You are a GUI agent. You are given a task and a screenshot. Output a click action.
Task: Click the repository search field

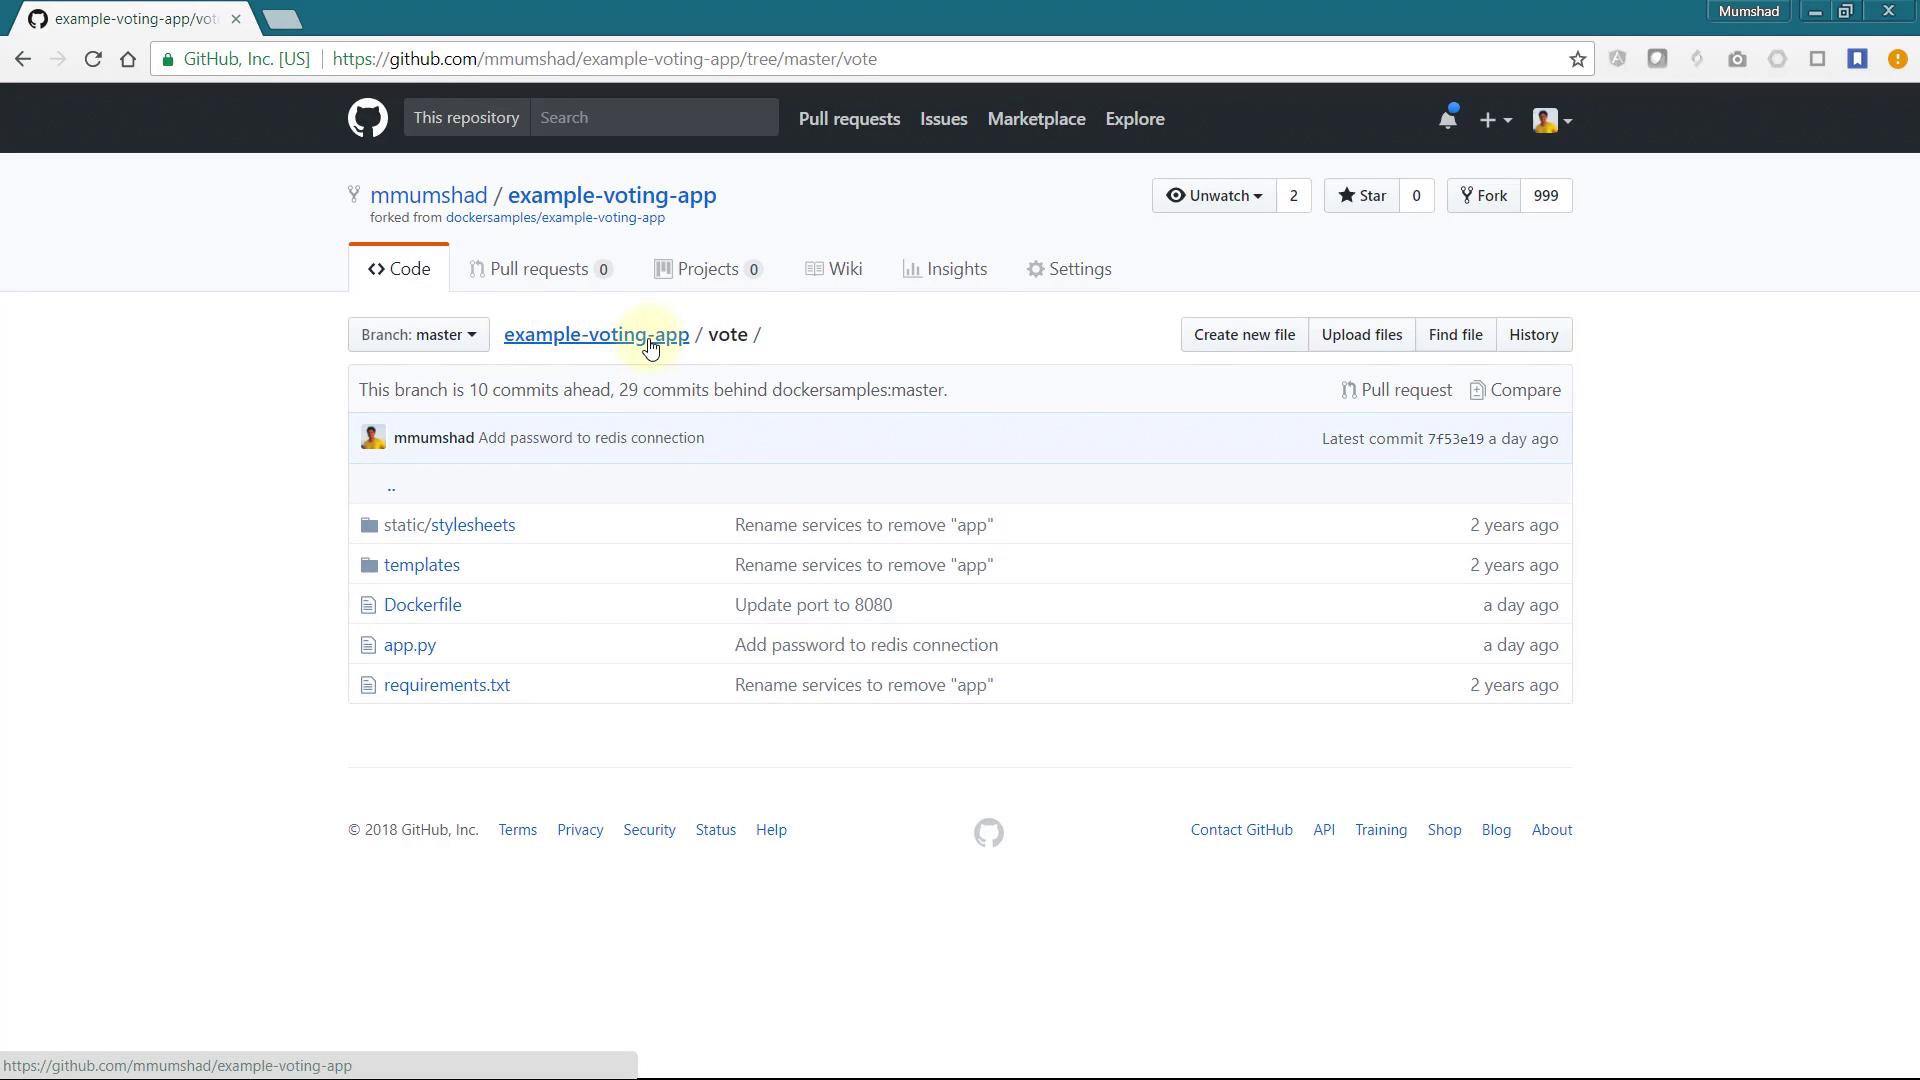coord(654,118)
